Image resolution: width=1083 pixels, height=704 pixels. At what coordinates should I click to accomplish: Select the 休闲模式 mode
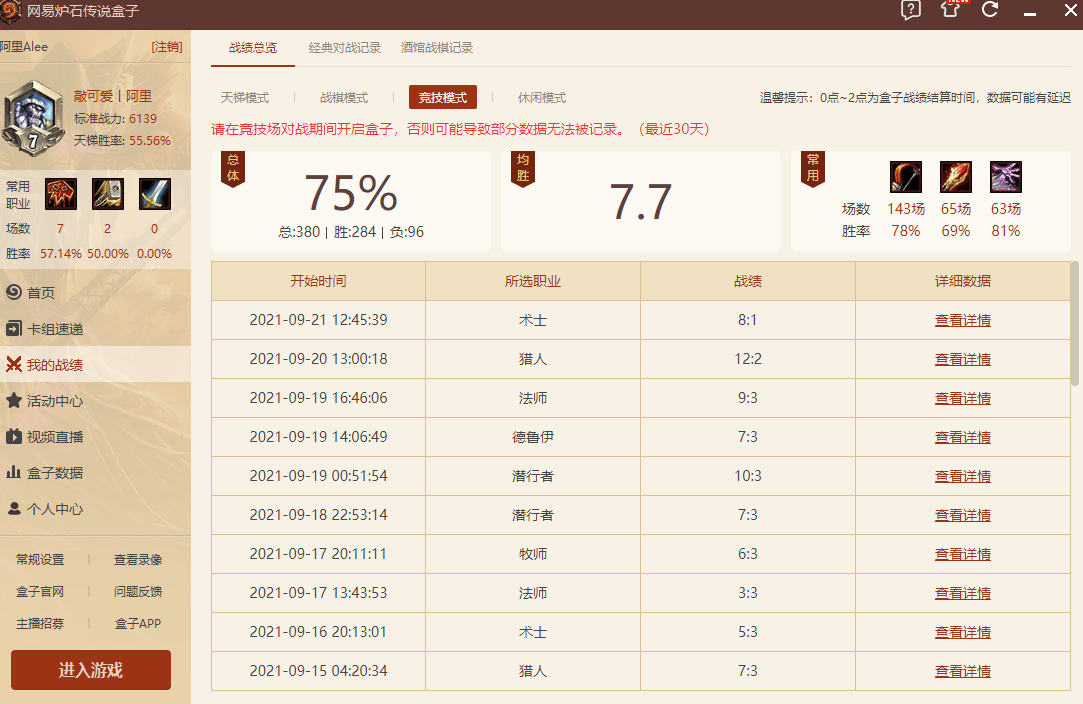(x=542, y=97)
